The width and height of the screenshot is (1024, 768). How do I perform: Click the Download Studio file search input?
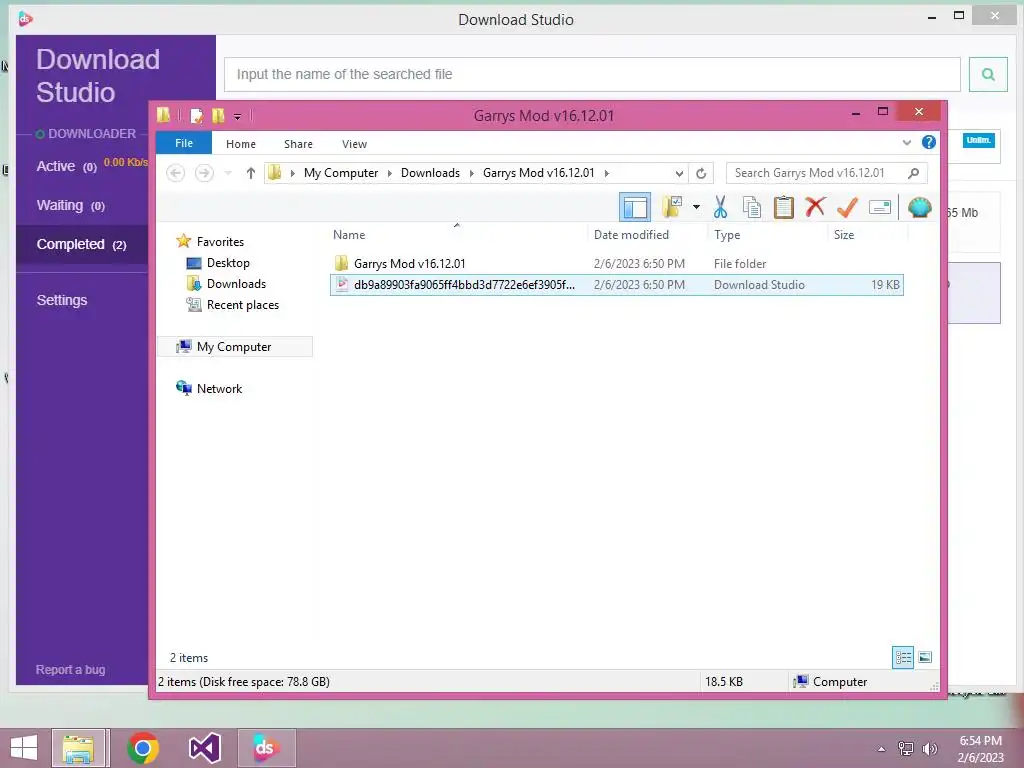coord(592,74)
